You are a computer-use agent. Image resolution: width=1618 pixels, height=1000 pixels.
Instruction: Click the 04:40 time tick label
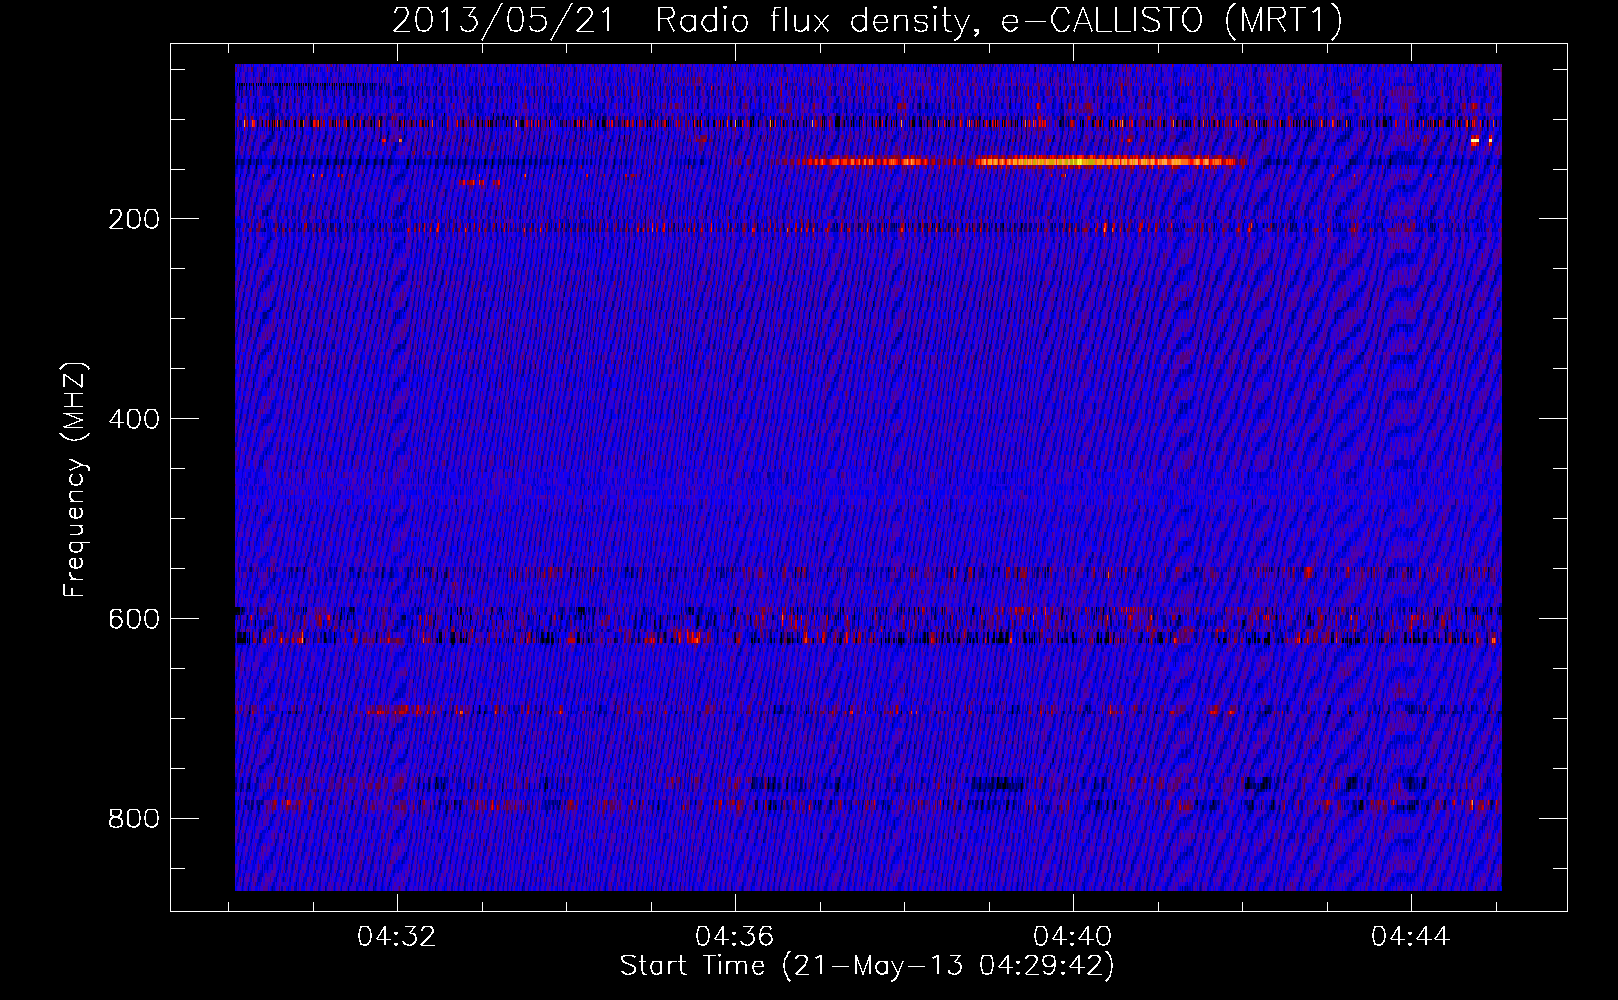pyautogui.click(x=1073, y=937)
